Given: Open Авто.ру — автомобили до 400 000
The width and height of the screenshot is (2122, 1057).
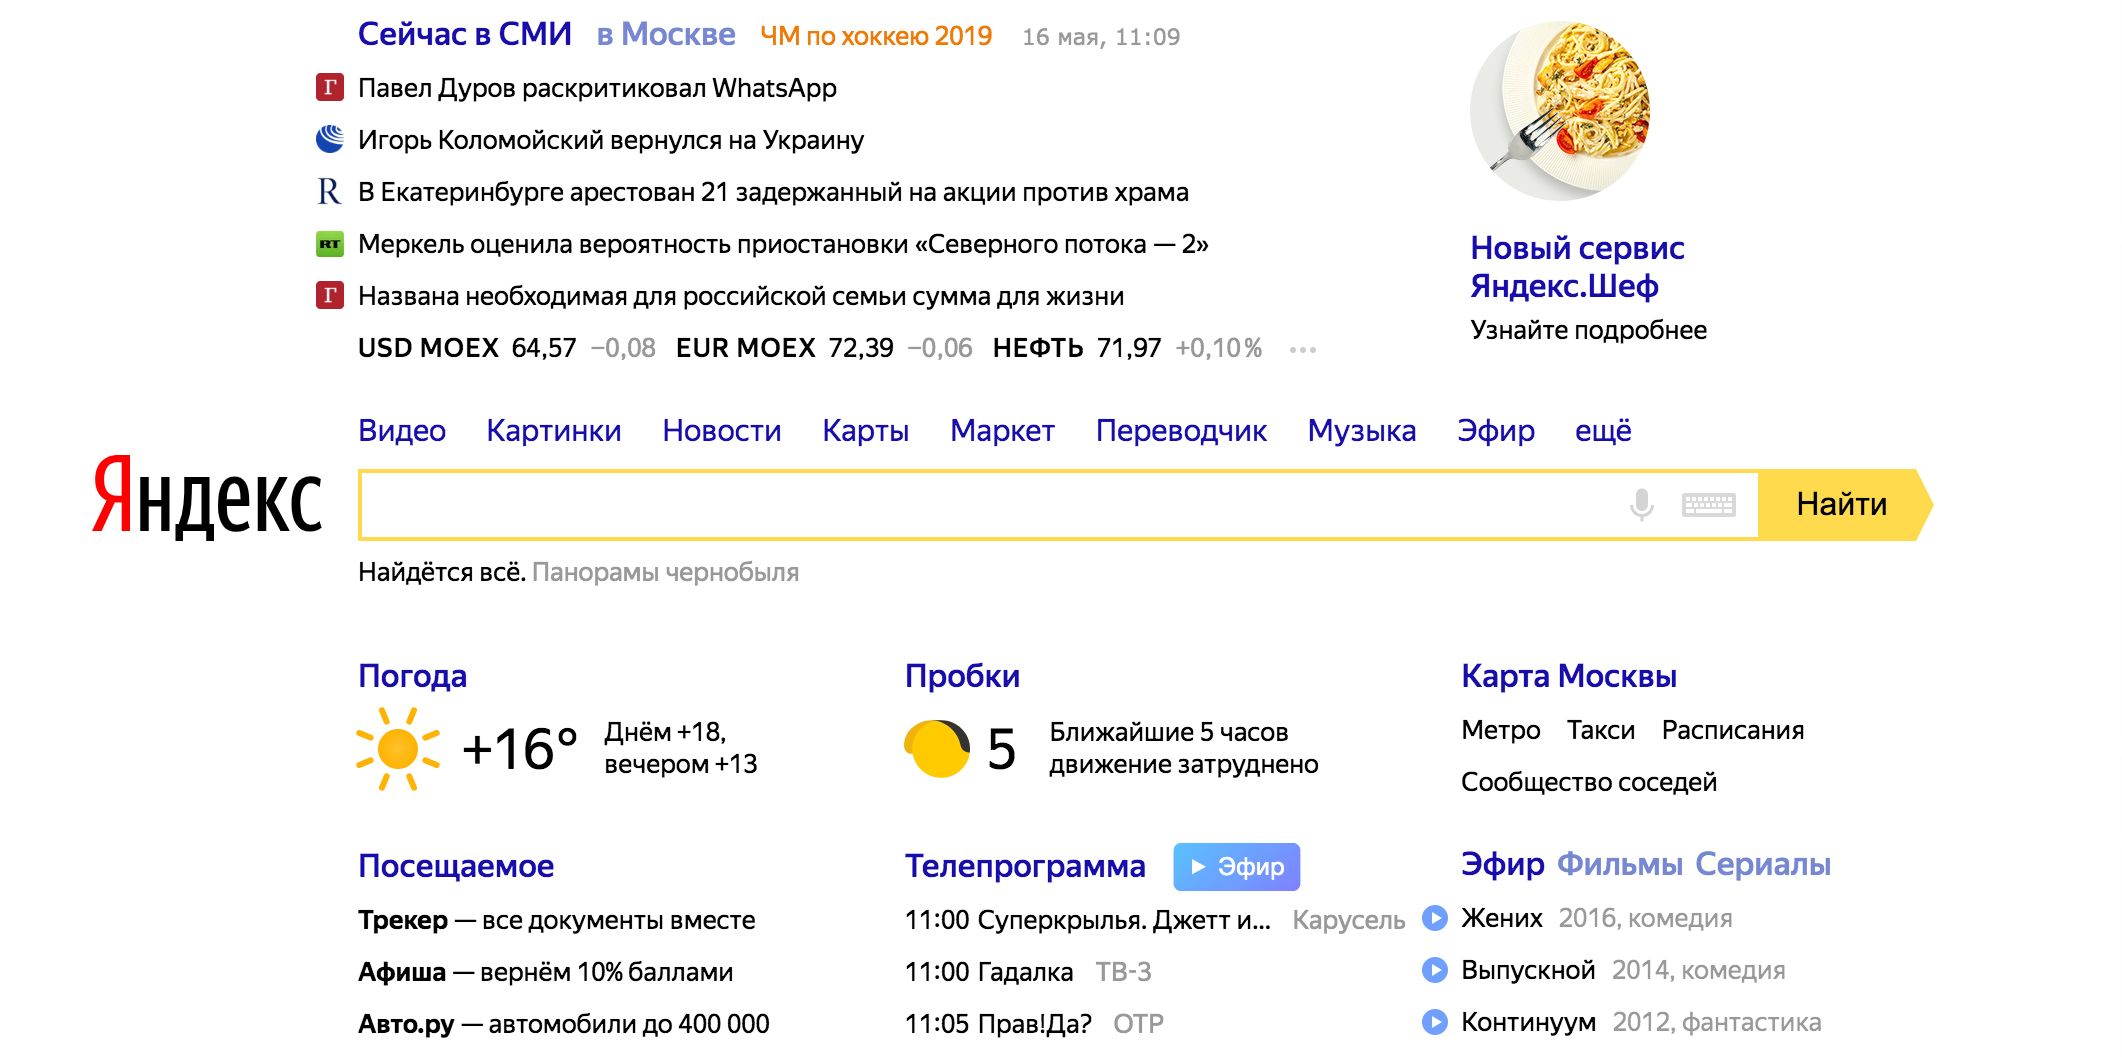Looking at the screenshot, I should [x=564, y=1024].
